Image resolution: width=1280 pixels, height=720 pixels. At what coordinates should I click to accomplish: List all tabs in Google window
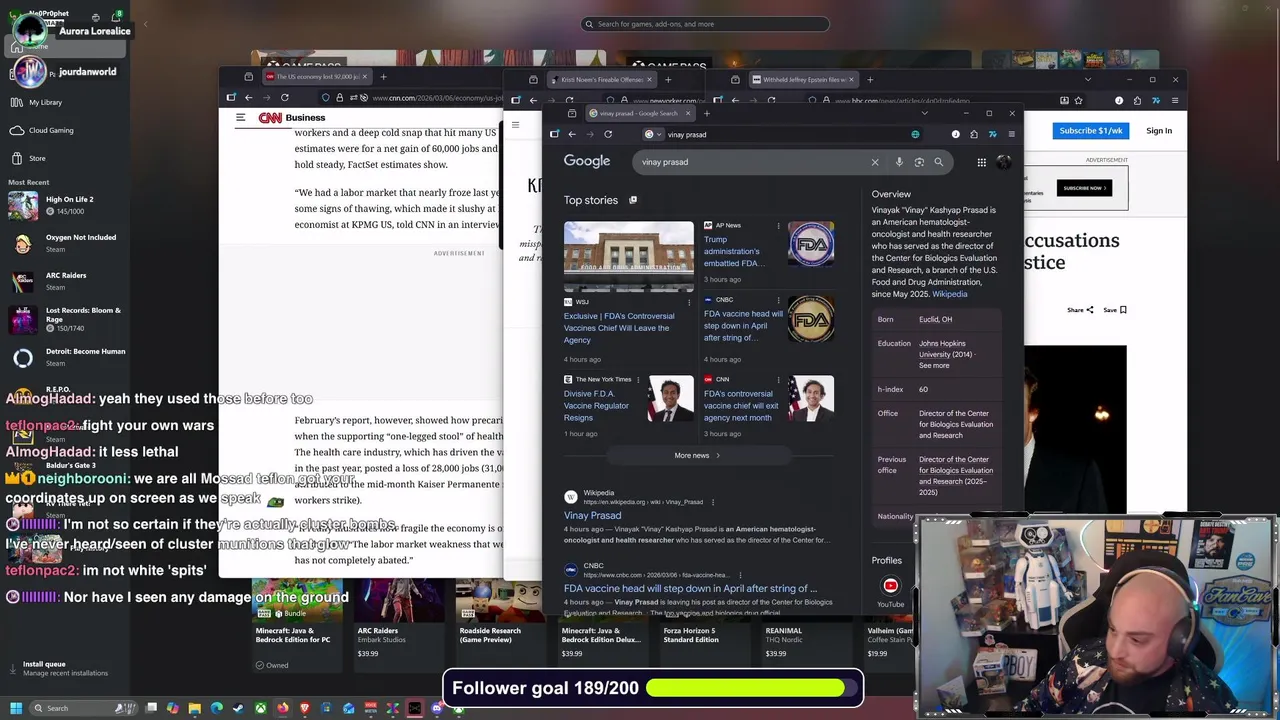pos(924,113)
